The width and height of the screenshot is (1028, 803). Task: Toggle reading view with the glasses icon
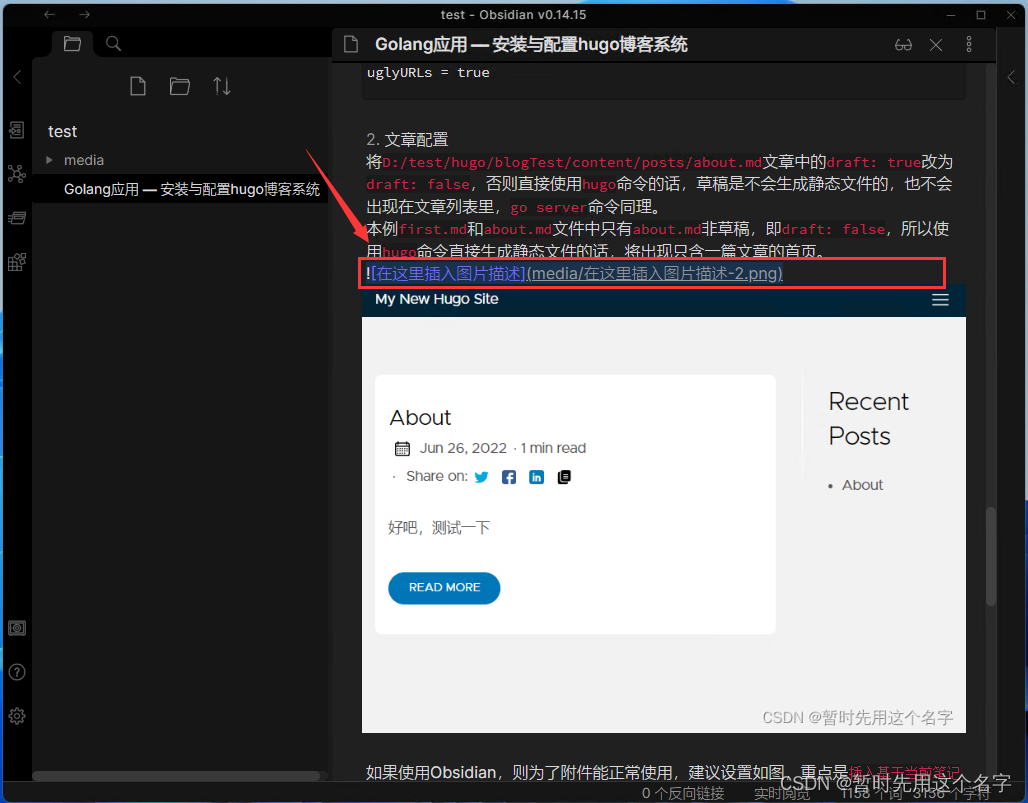click(903, 44)
